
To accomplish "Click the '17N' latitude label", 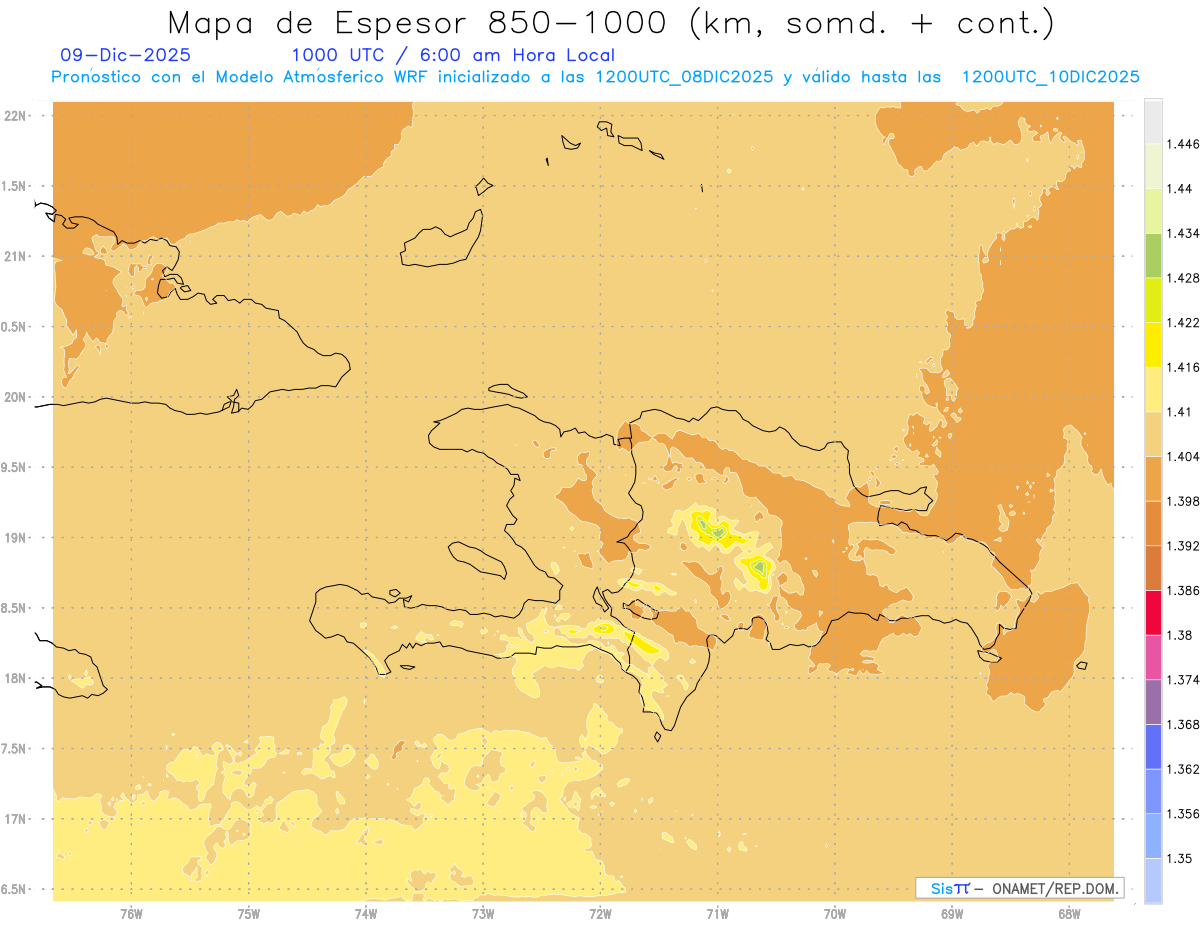I will [15, 819].
